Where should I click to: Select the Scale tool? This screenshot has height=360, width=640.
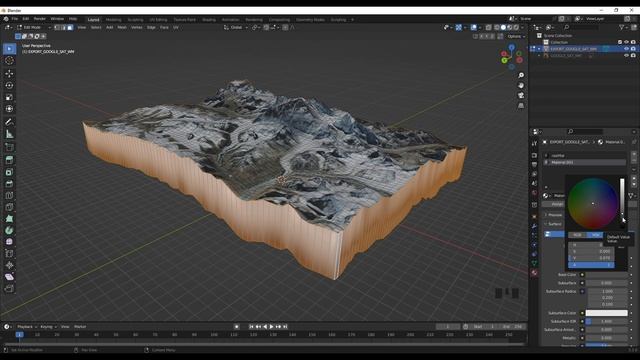(x=9, y=97)
